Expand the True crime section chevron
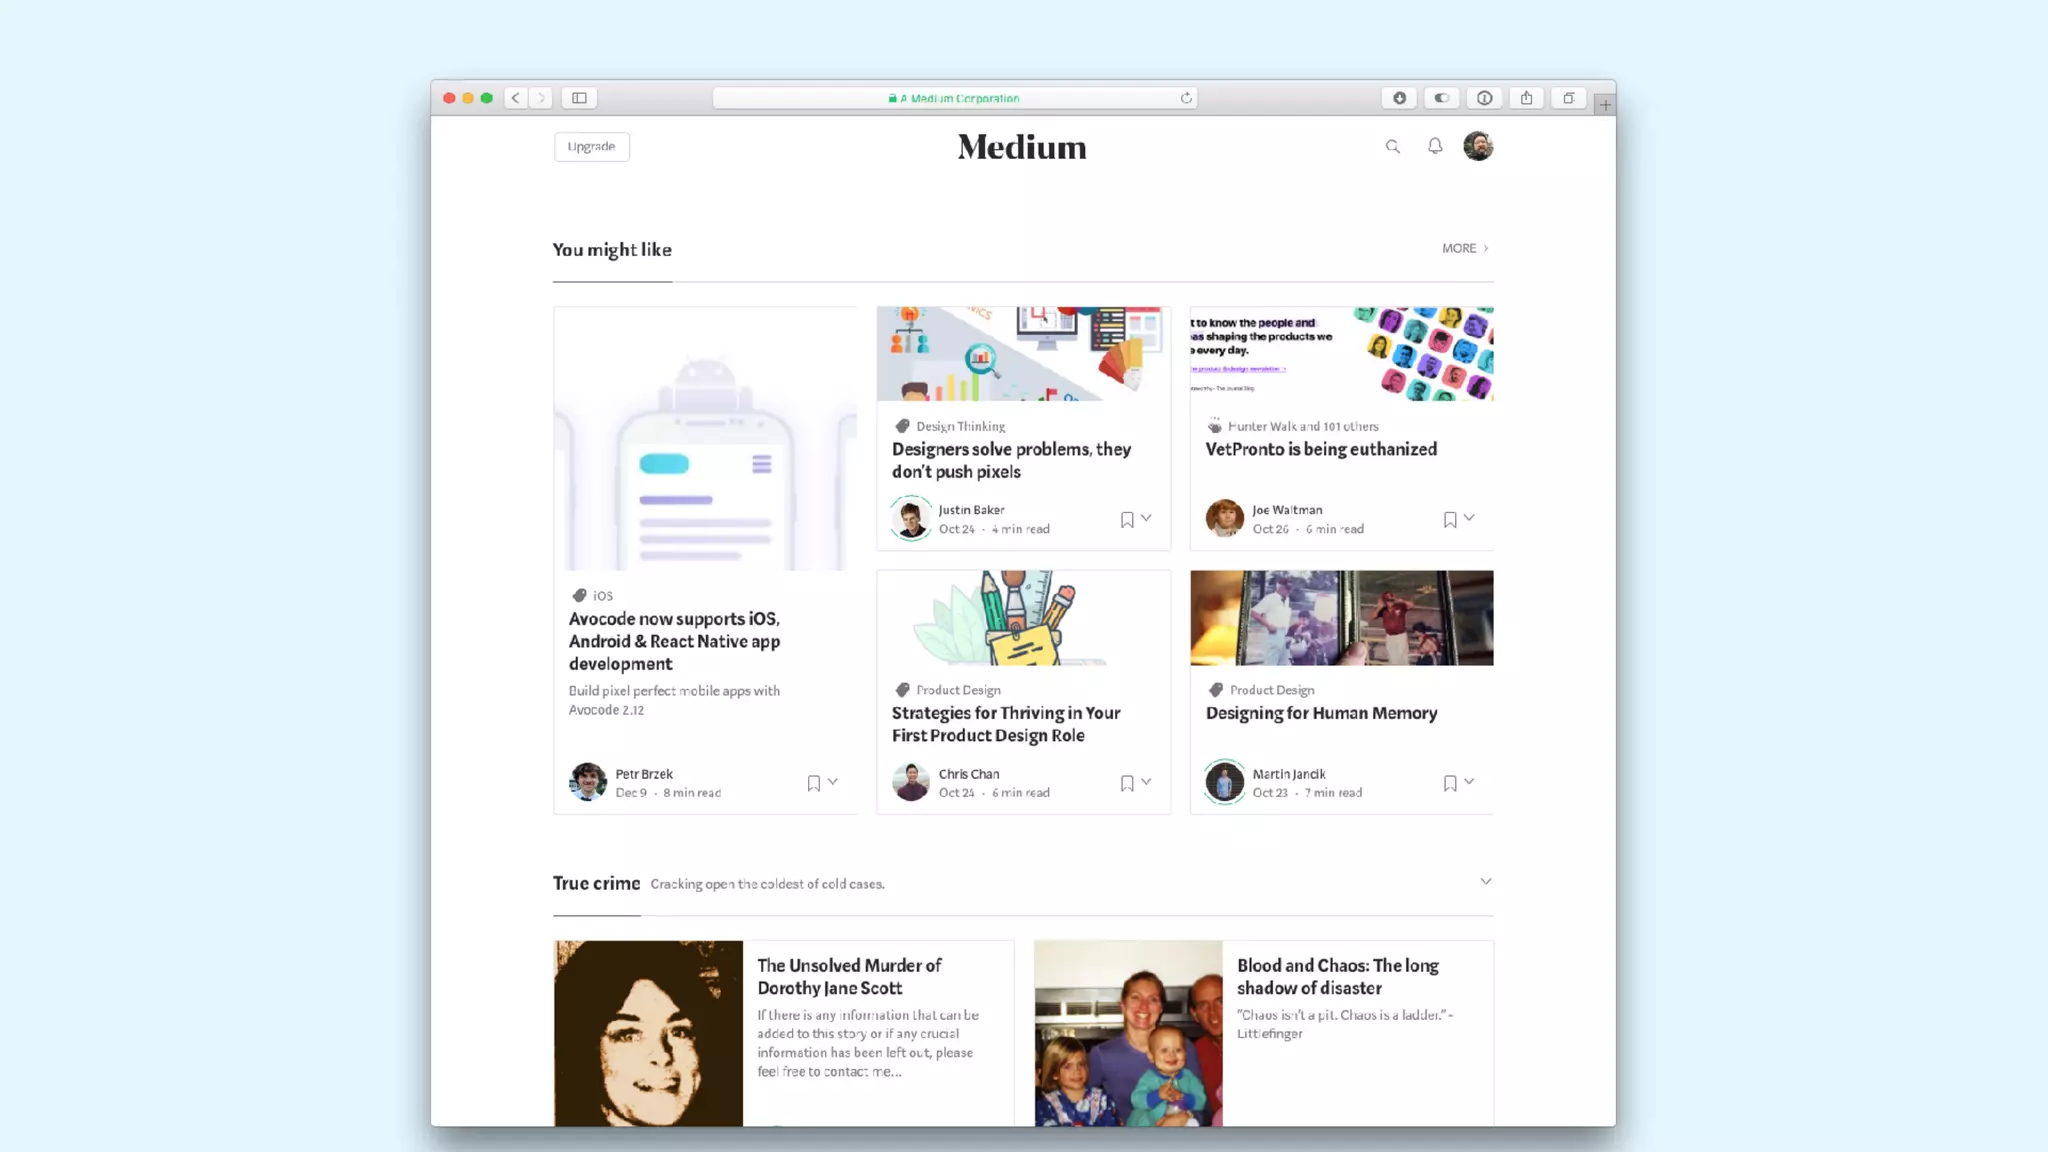Image resolution: width=2048 pixels, height=1152 pixels. click(1485, 881)
